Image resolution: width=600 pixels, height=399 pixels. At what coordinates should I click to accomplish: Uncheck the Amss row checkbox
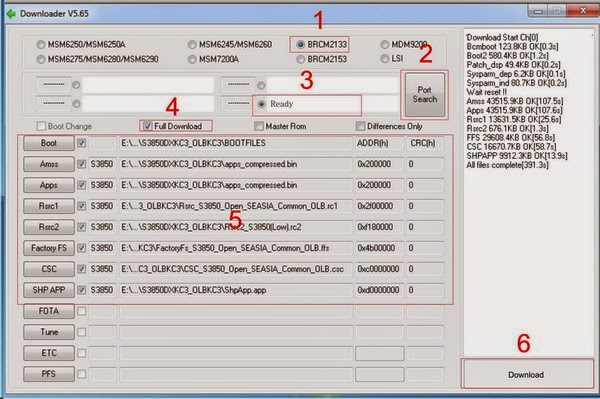[x=82, y=164]
